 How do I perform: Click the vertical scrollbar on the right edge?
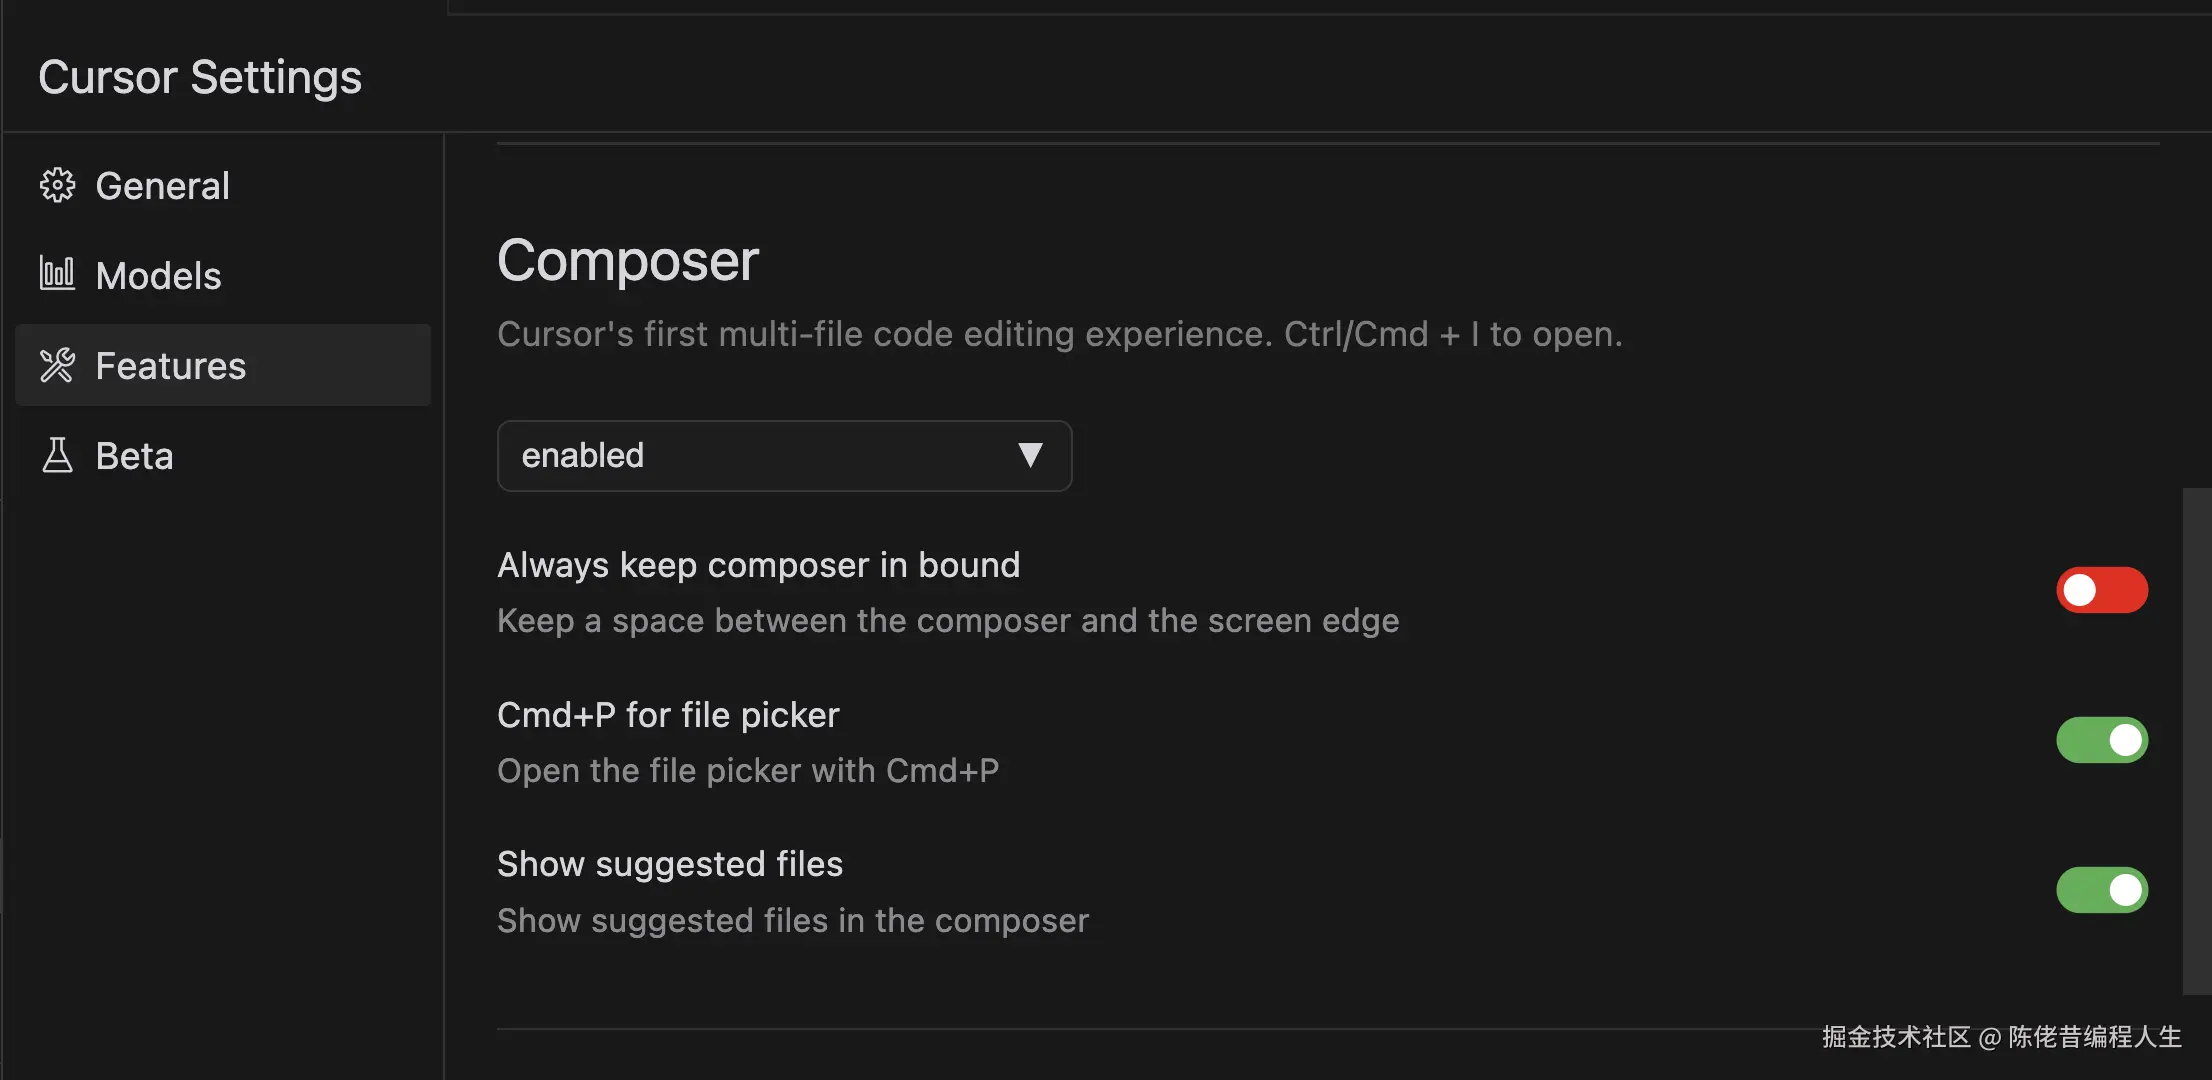tap(2196, 740)
